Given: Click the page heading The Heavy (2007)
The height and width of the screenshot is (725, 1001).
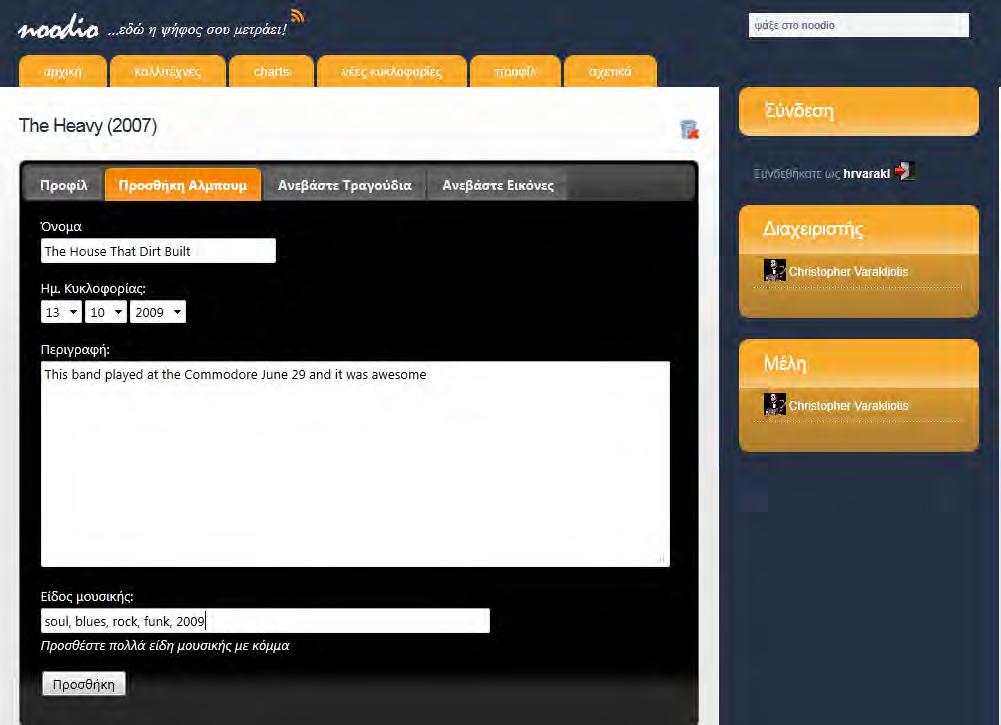Looking at the screenshot, I should [x=88, y=125].
